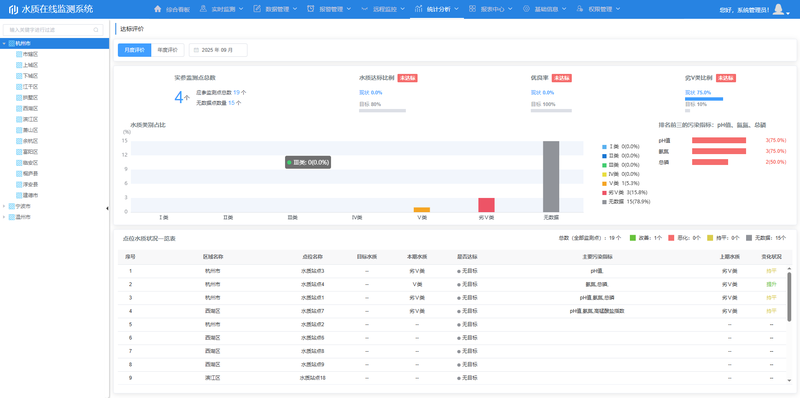The image size is (800, 398).
Task: Select 滨江区 in the region tree
Action: click(x=31, y=119)
